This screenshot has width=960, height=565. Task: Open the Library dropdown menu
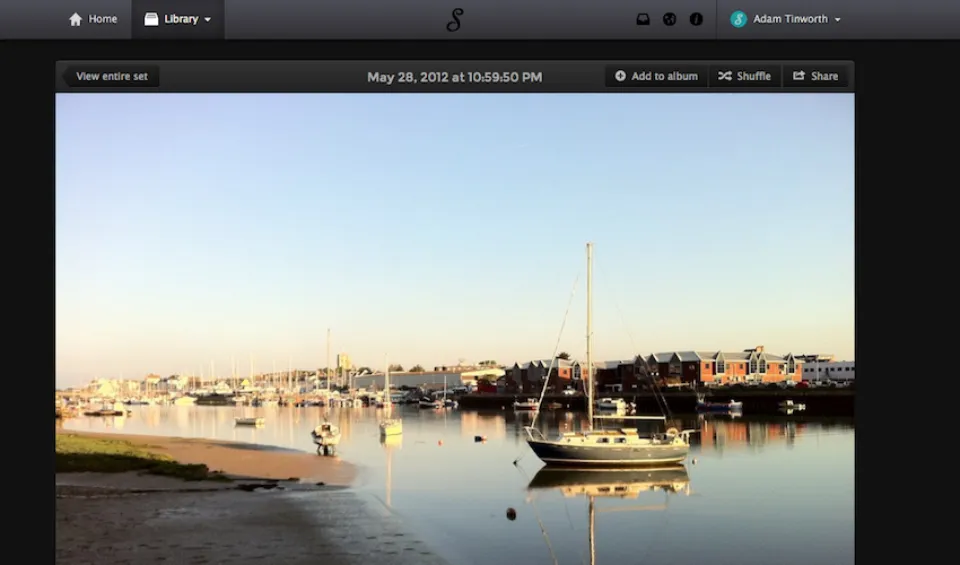point(178,19)
